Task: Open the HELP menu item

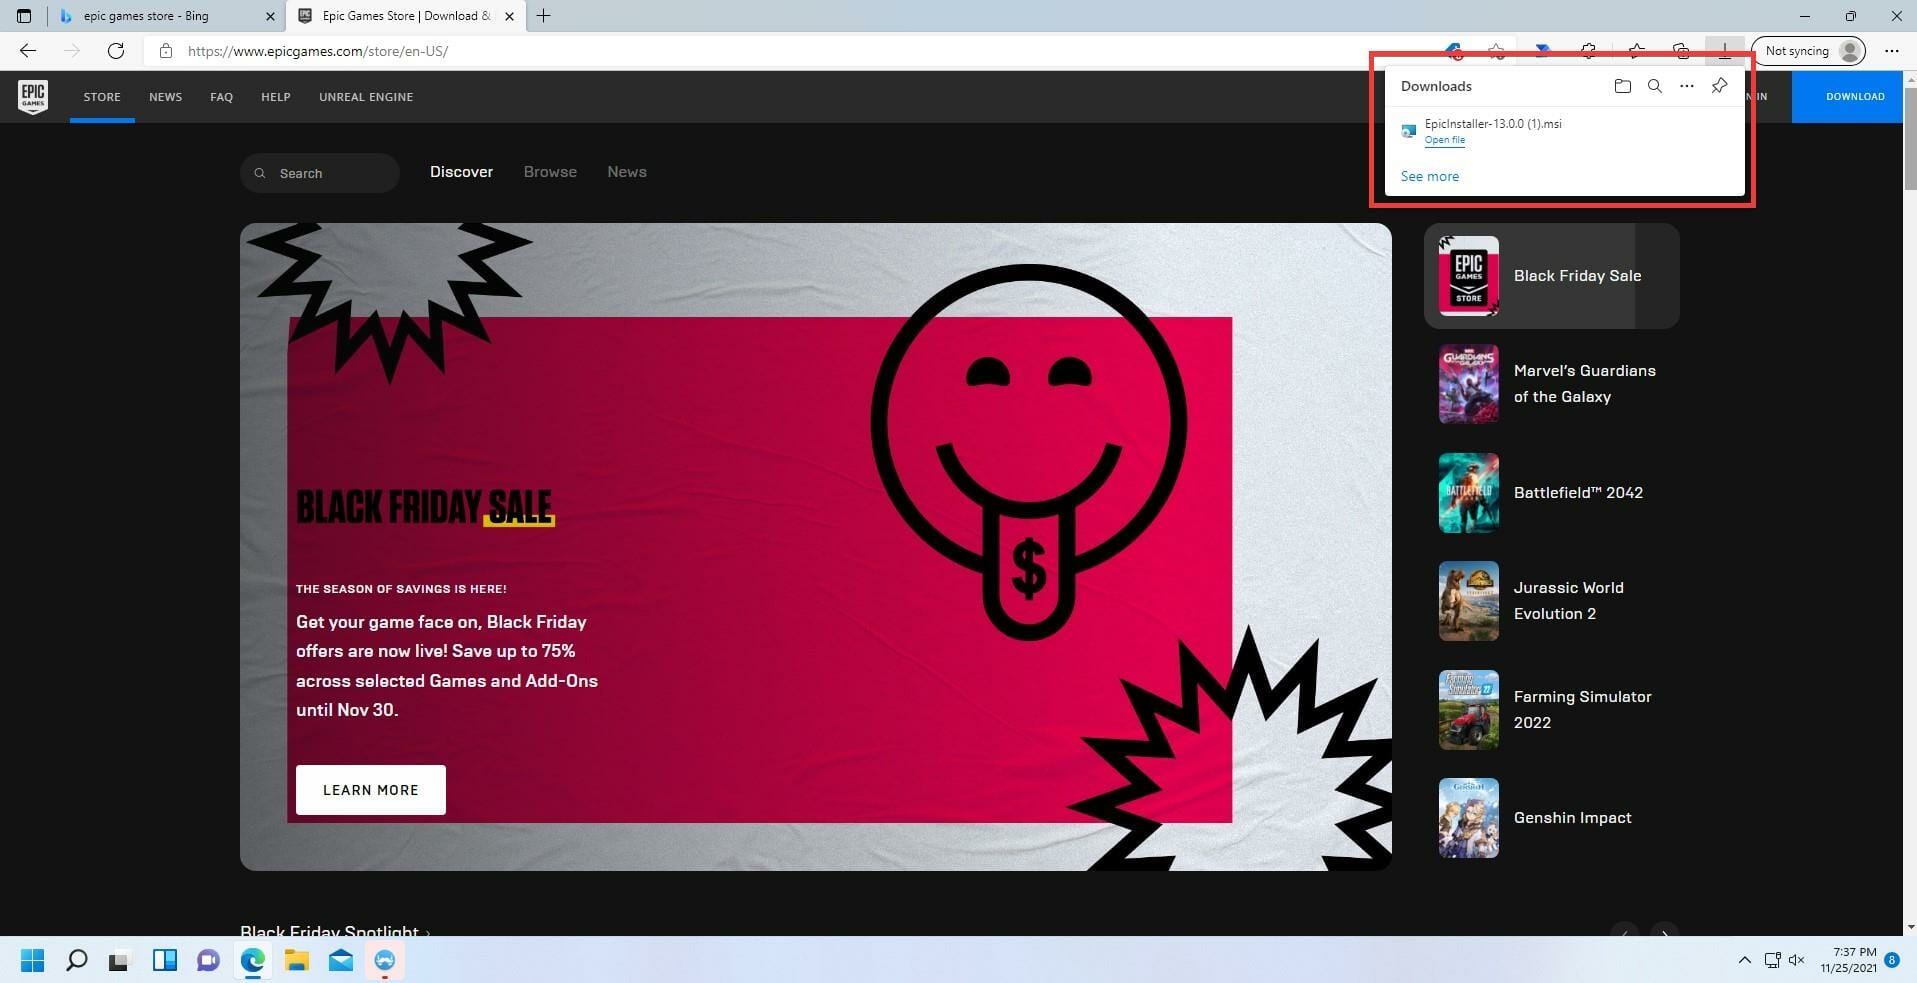Action: pyautogui.click(x=275, y=97)
